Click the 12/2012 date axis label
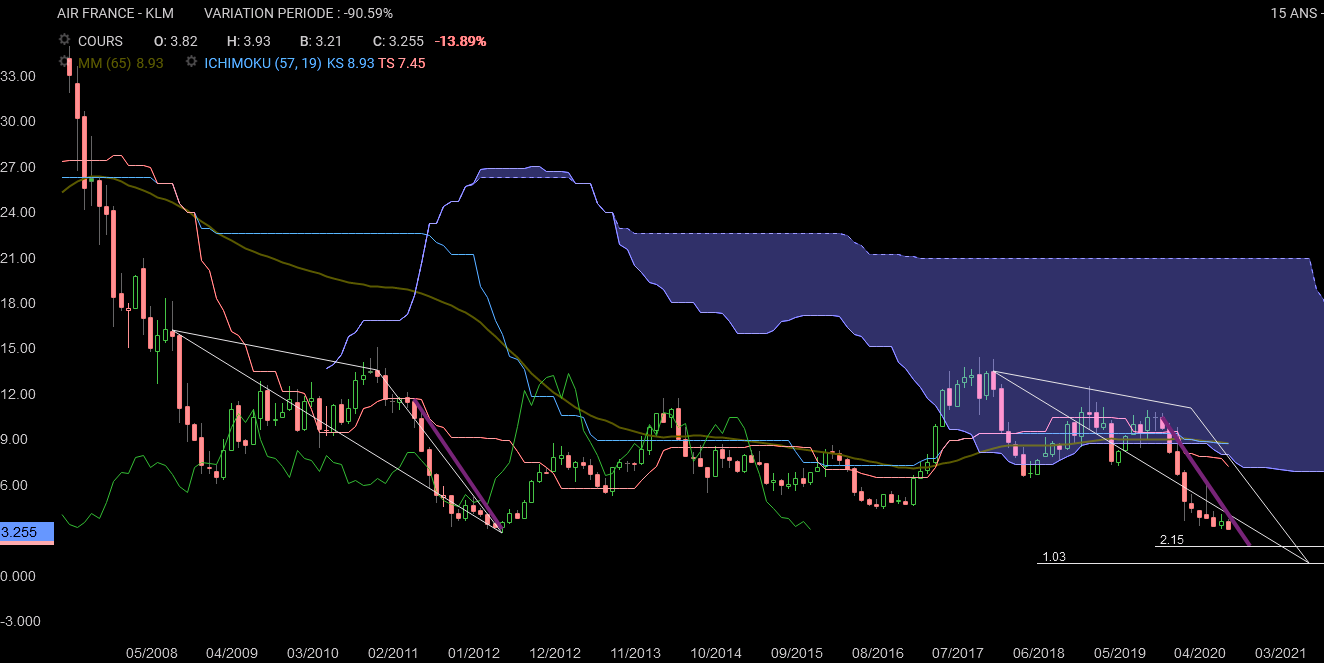 [x=555, y=653]
